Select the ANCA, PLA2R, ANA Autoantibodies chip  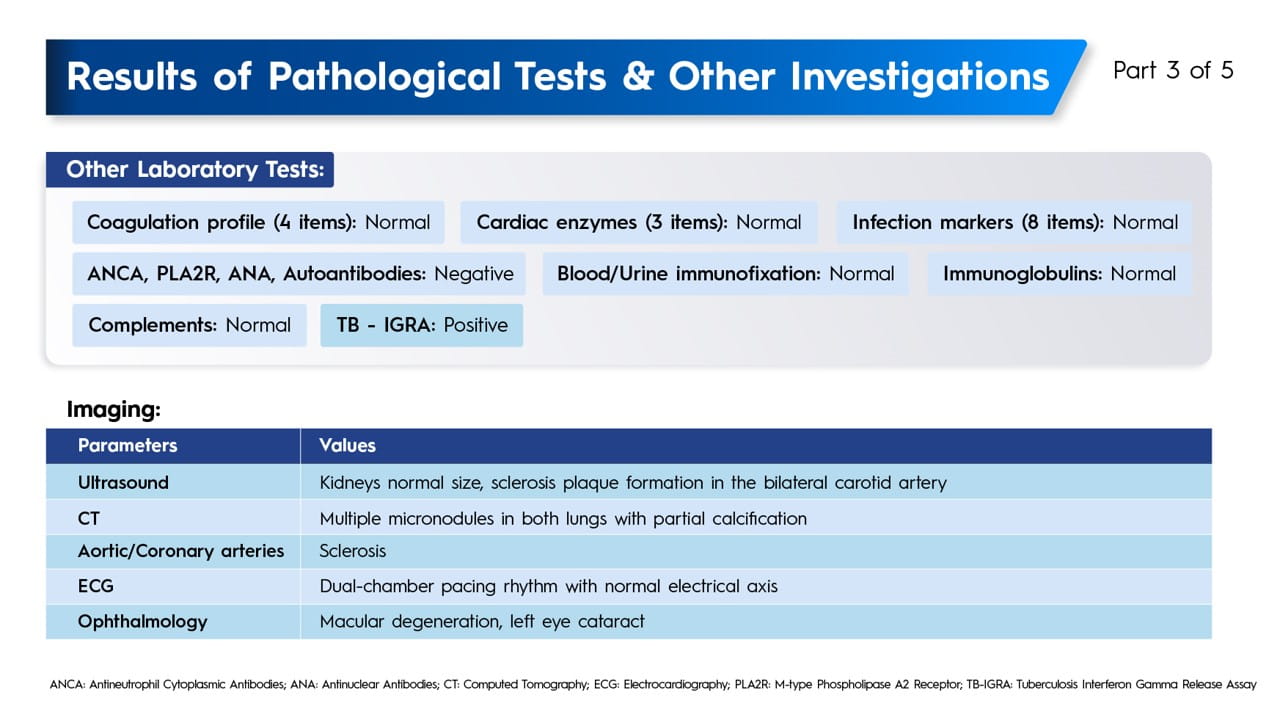pyautogui.click(x=299, y=274)
